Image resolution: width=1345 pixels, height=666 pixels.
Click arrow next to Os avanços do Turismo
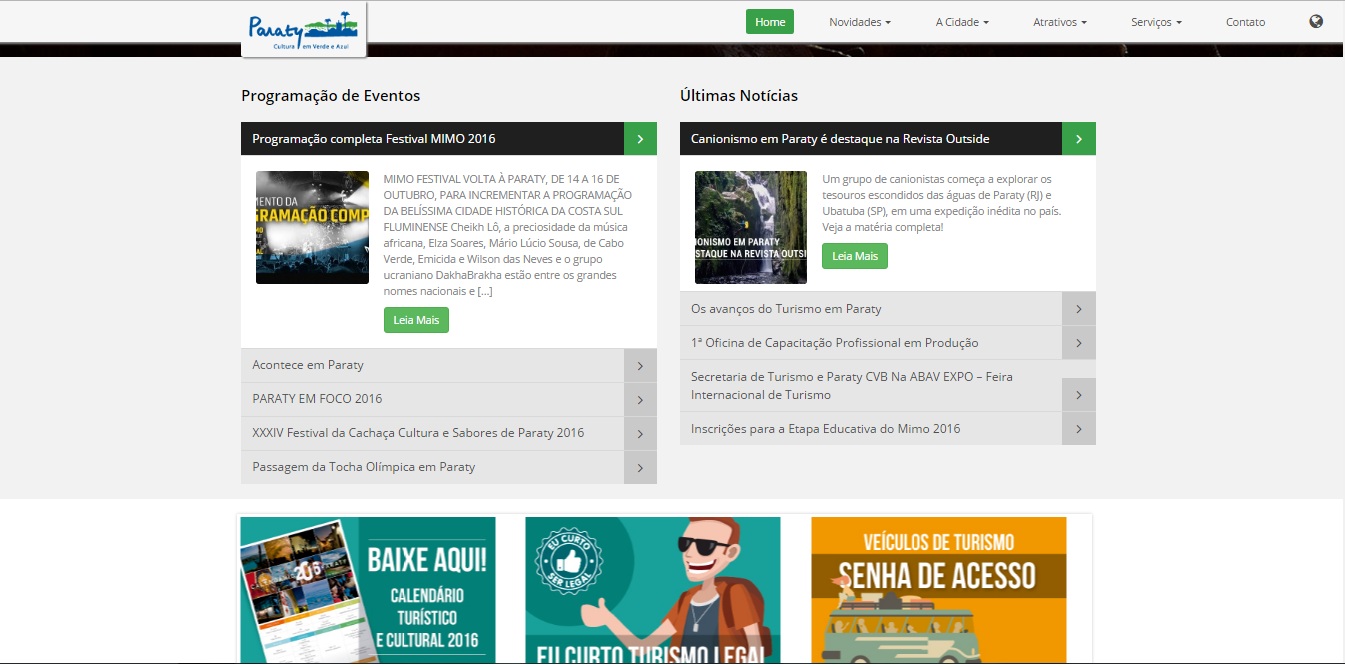(1078, 309)
